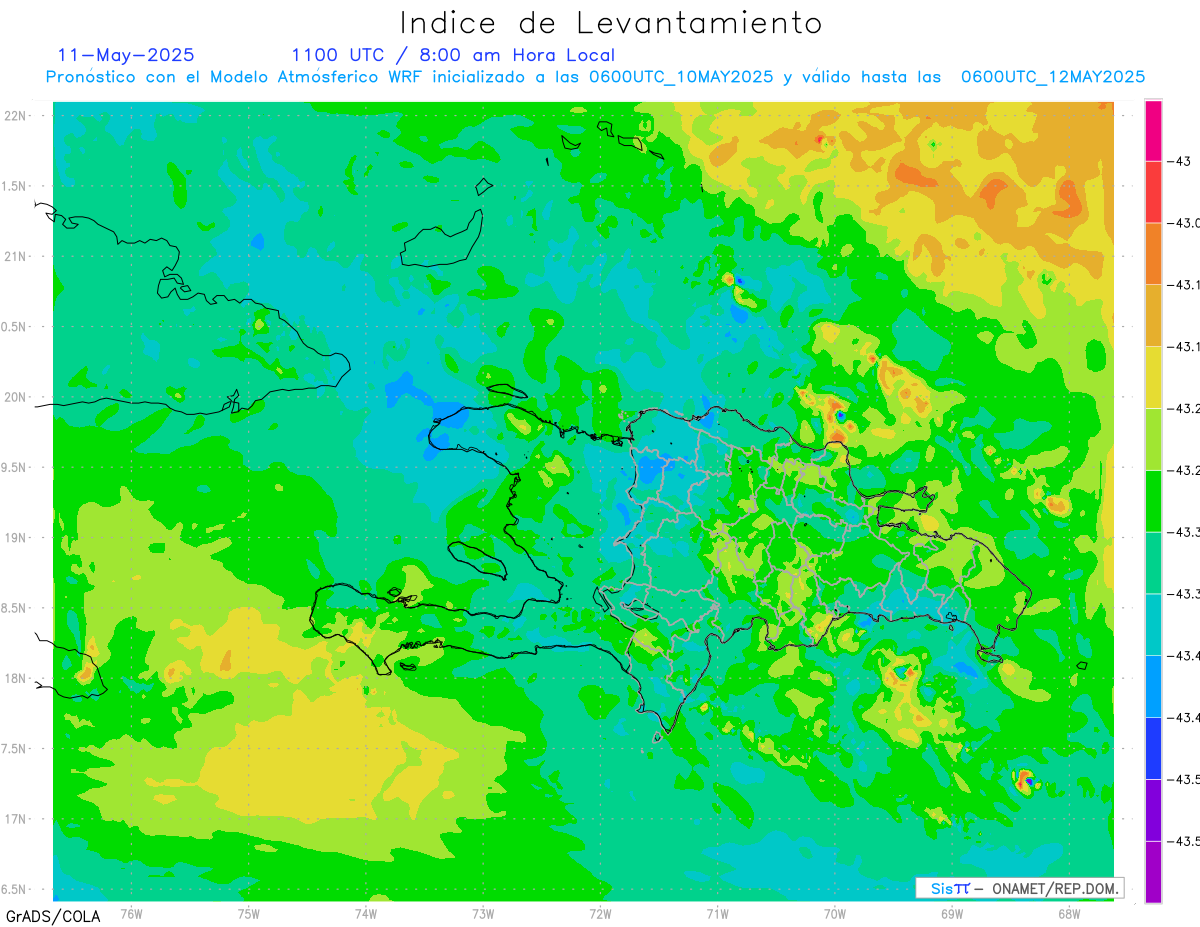1200x927 pixels.
Task: Click the '20N' latitude label
Action: [16, 397]
